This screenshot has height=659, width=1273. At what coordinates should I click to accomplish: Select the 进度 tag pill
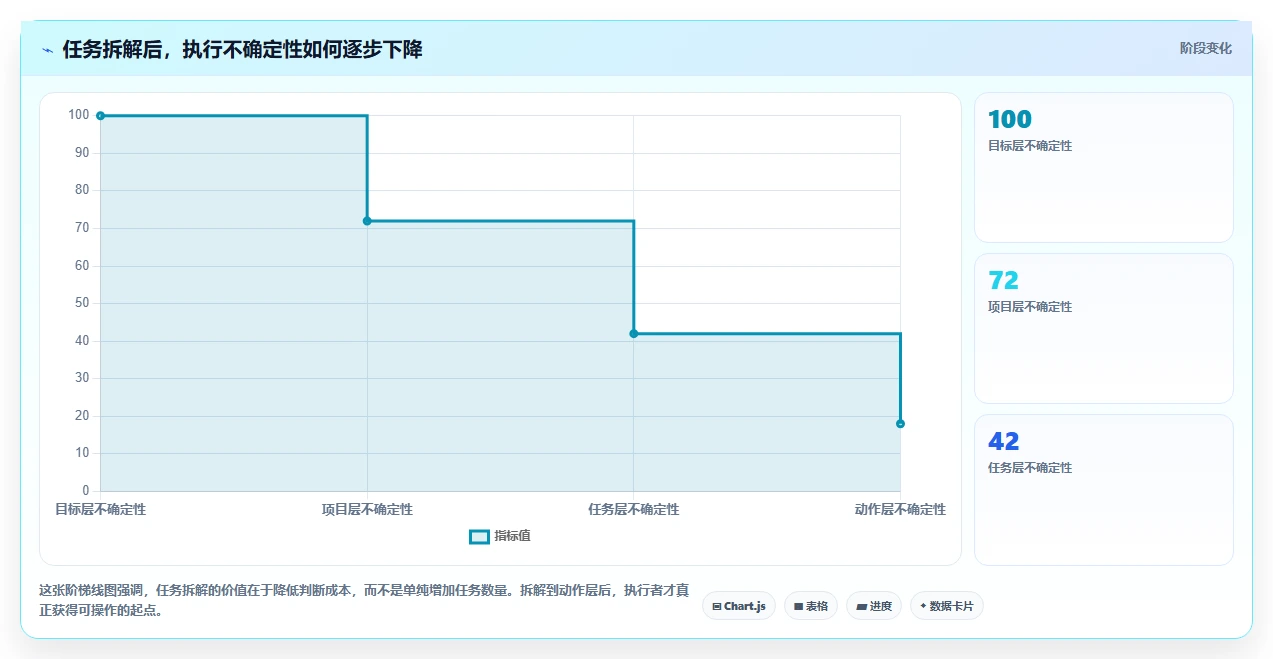[x=874, y=606]
